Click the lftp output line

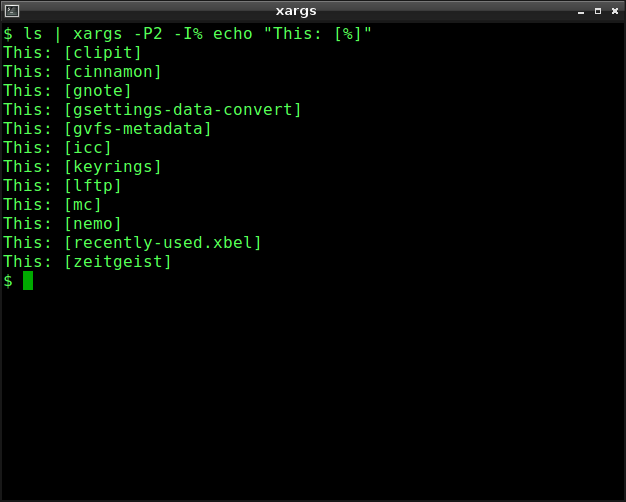(x=62, y=186)
